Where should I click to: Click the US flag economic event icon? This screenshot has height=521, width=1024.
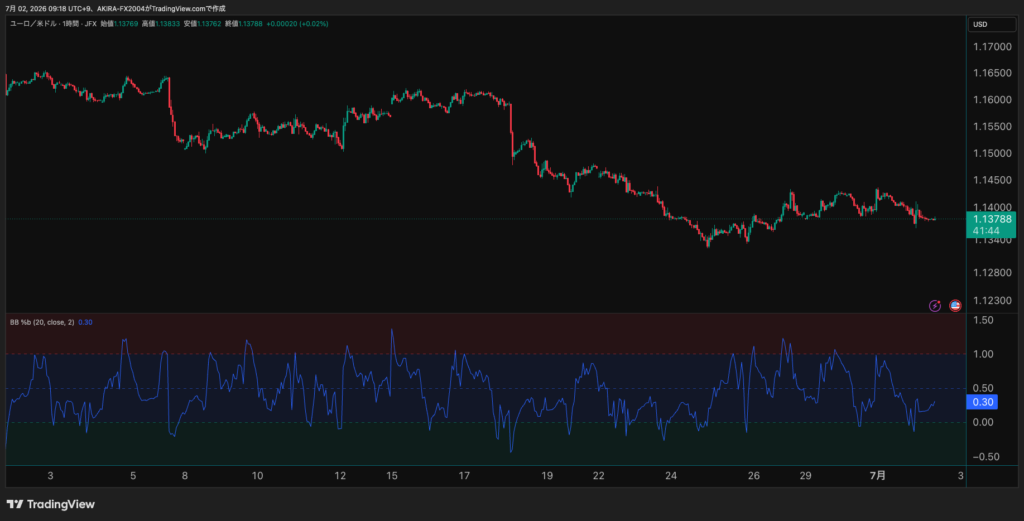coord(955,306)
